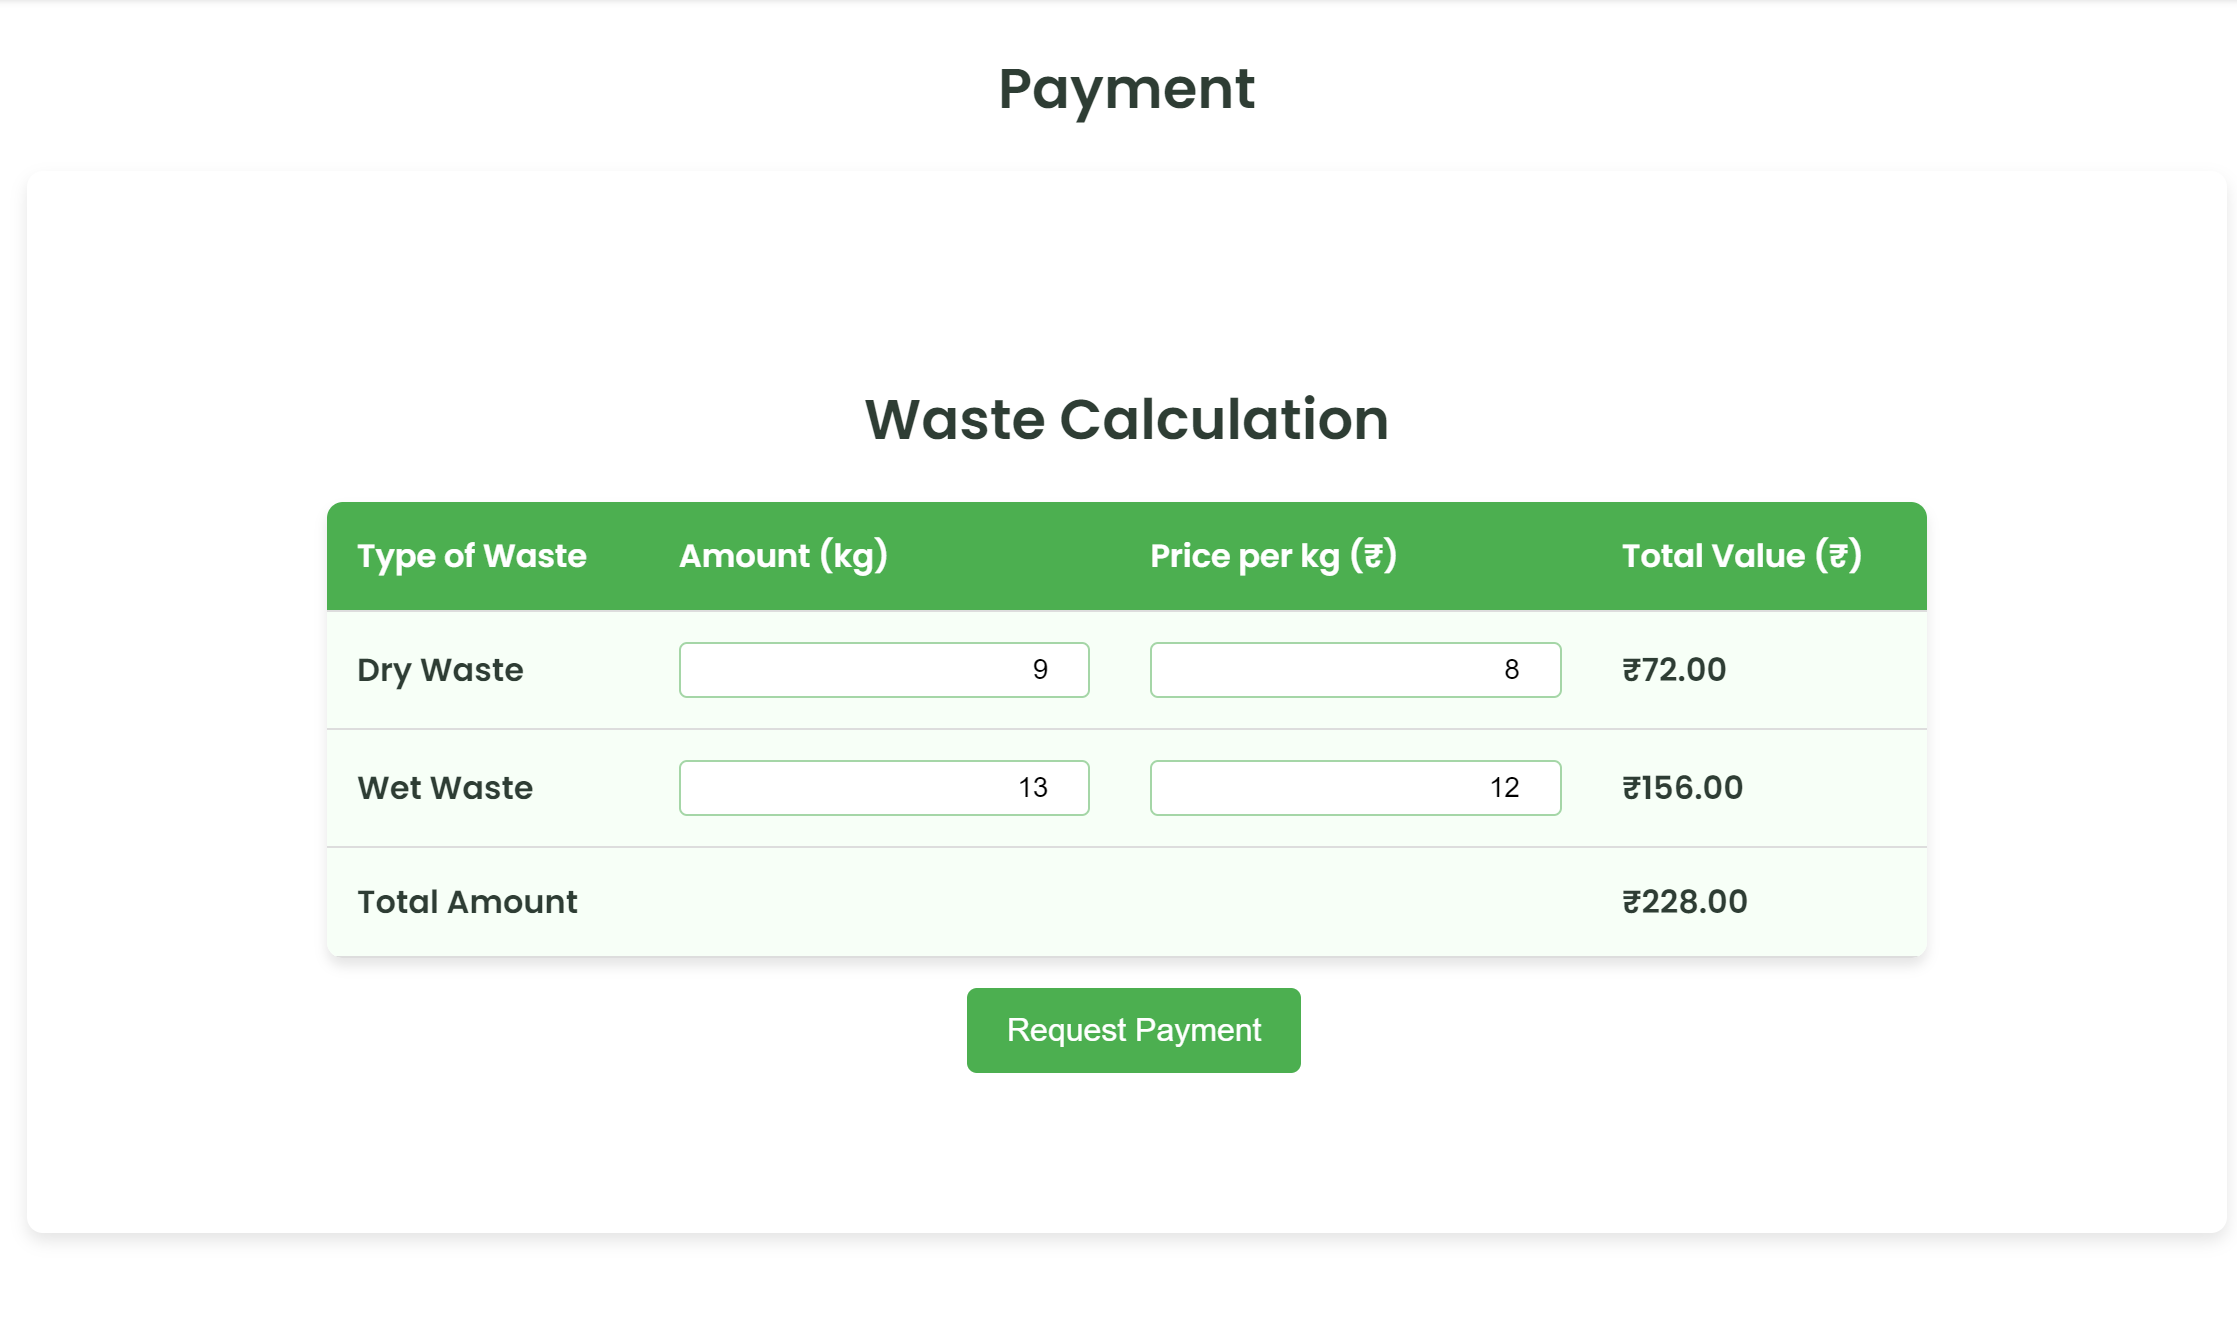Focus the Dry Waste price per kg field

click(1354, 670)
